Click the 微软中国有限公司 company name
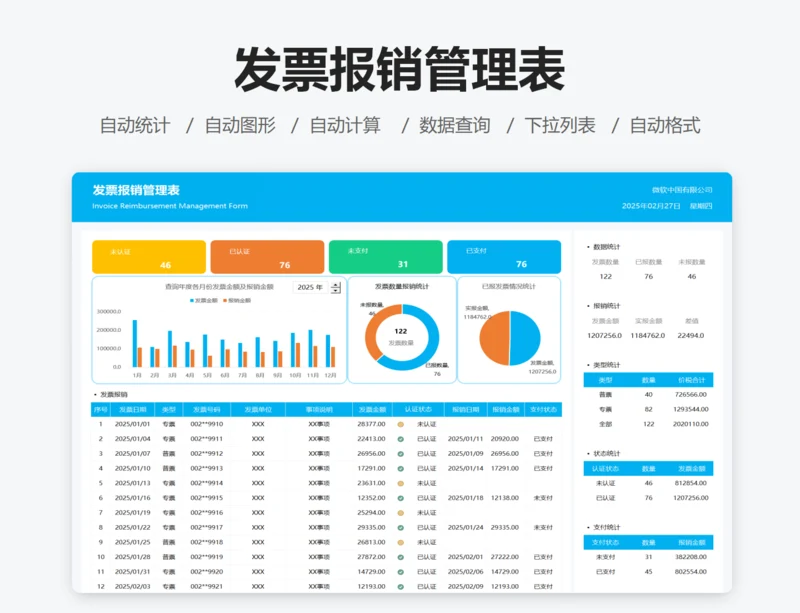 pos(682,190)
